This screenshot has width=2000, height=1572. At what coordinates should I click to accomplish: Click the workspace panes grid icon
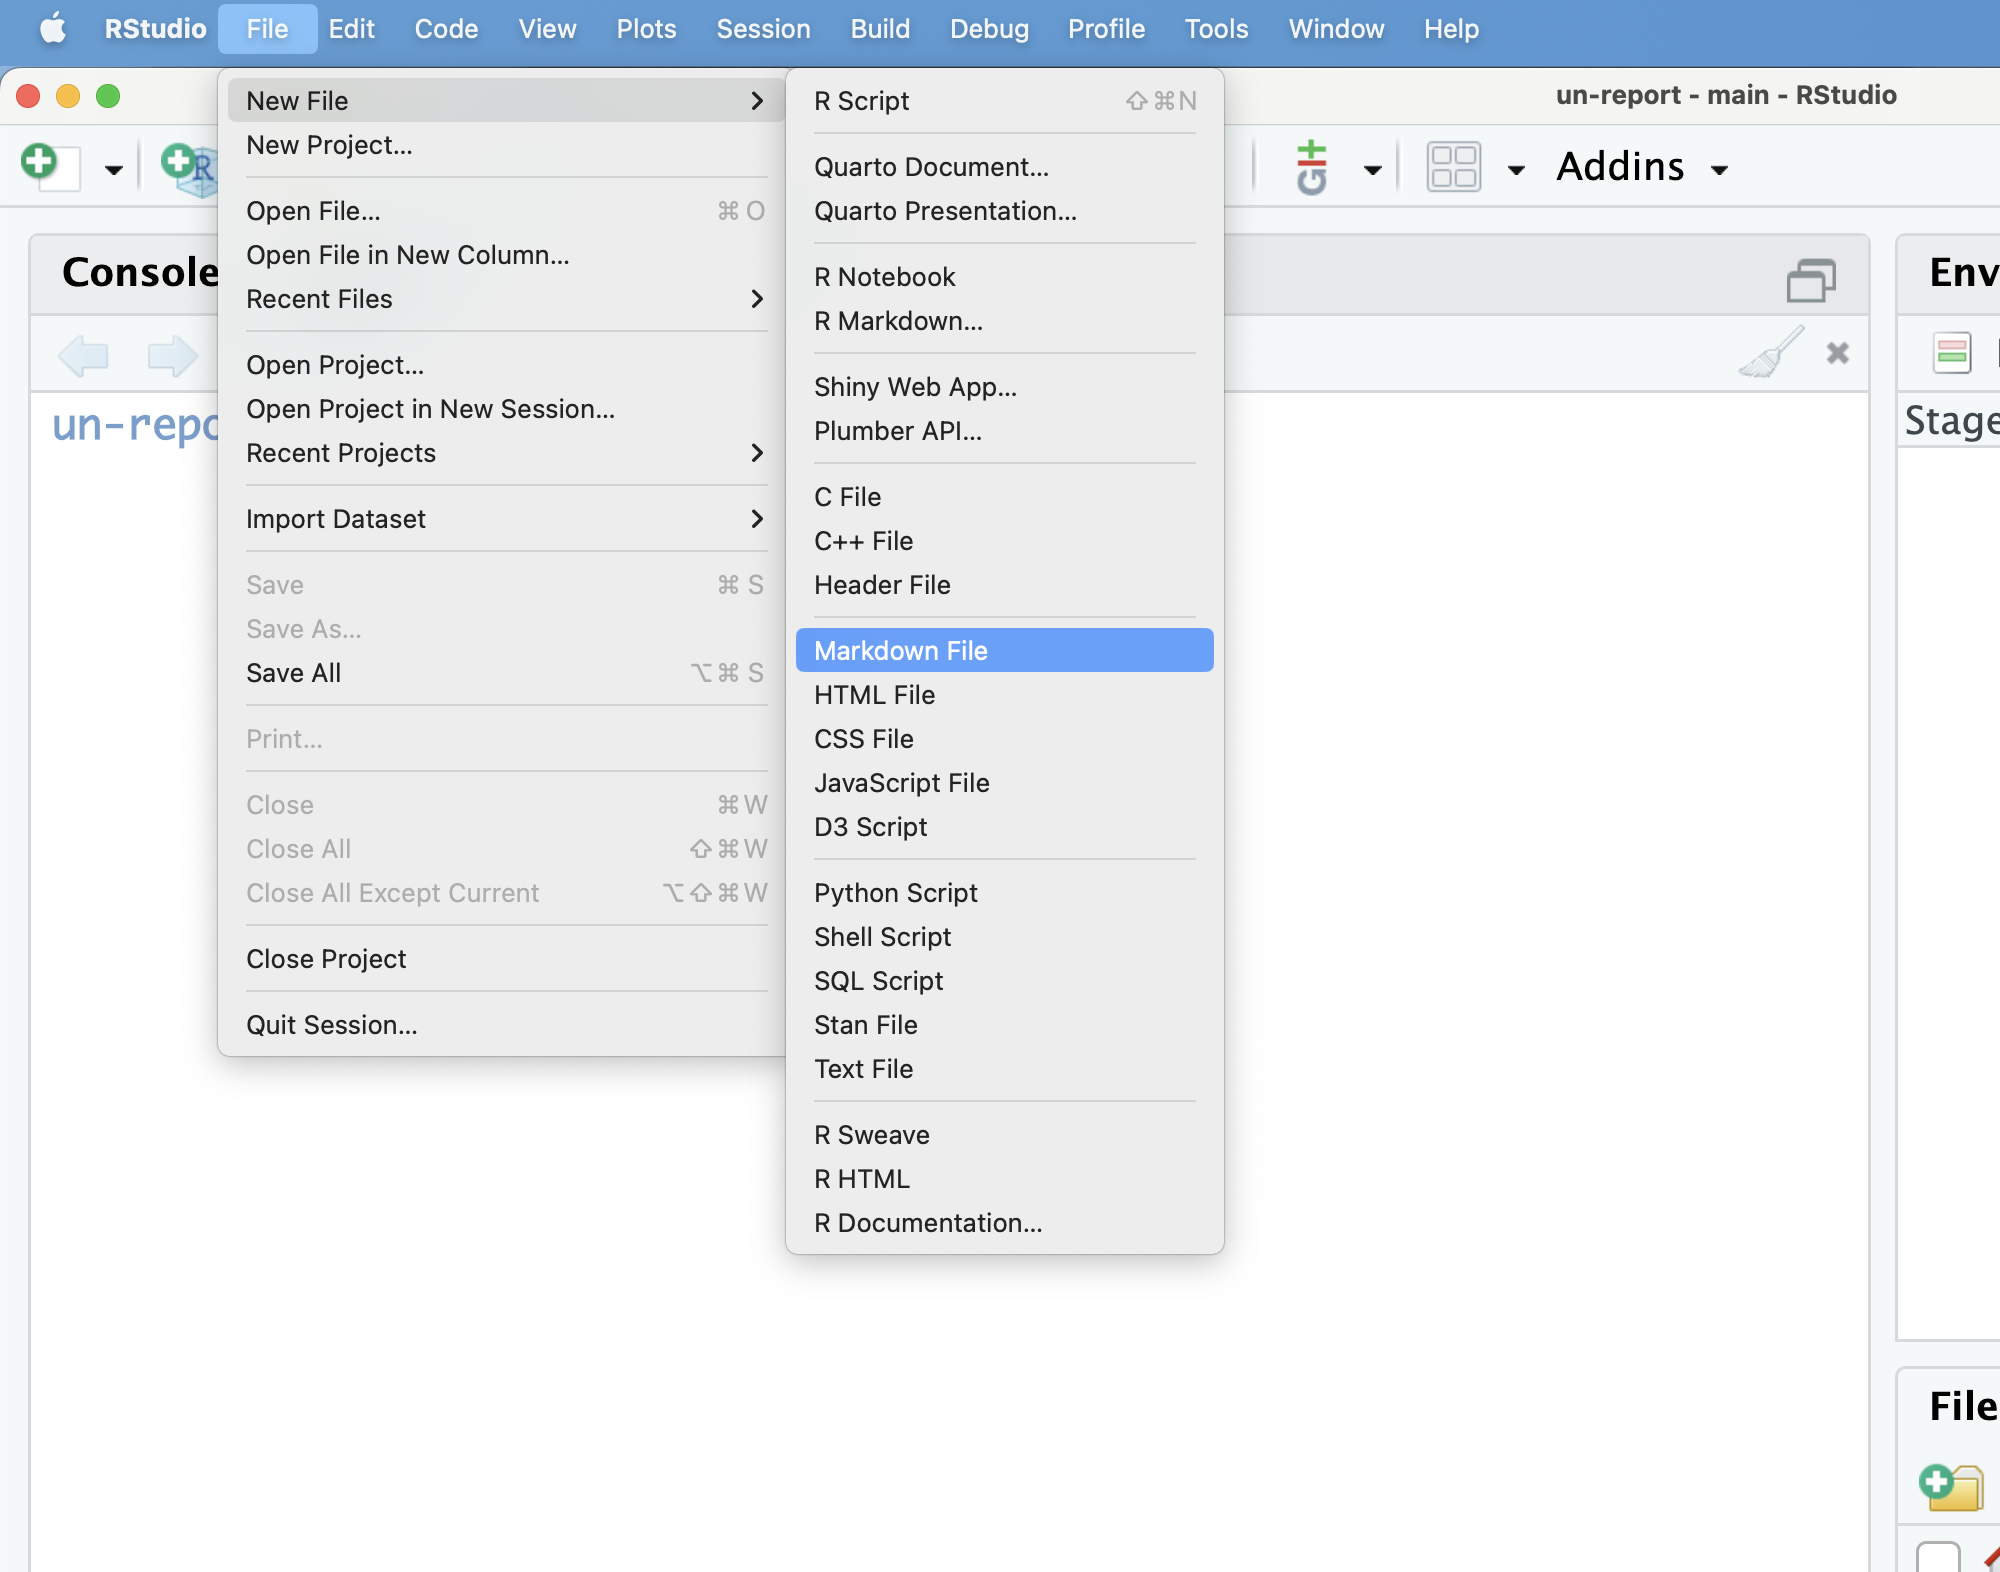point(1453,167)
